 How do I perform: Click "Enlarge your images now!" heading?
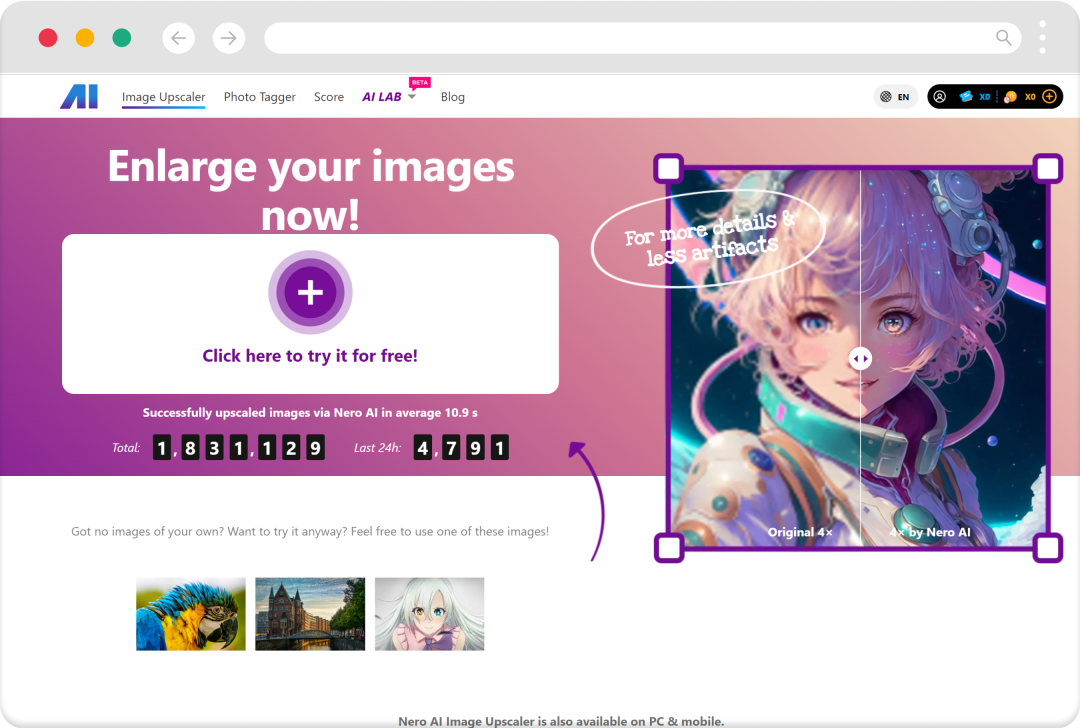pyautogui.click(x=311, y=191)
